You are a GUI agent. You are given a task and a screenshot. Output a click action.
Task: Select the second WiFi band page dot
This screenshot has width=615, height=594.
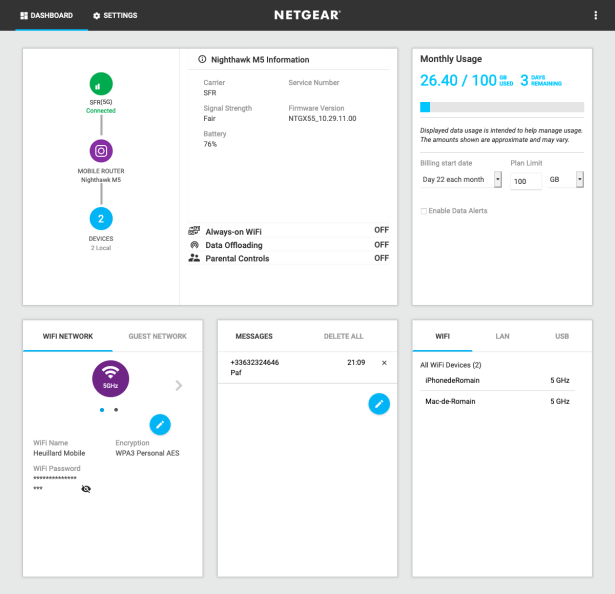coord(116,410)
